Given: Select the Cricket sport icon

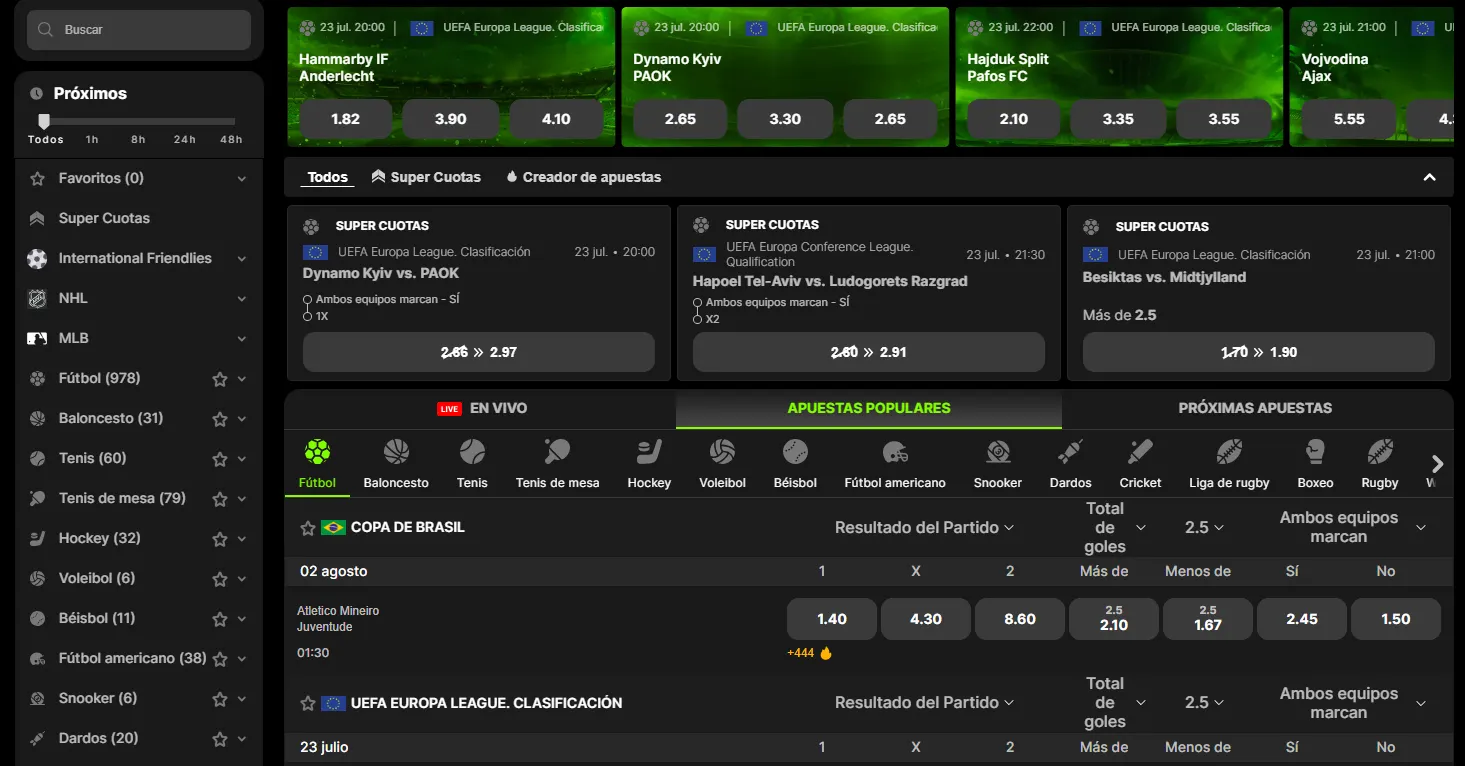Looking at the screenshot, I should point(1140,452).
